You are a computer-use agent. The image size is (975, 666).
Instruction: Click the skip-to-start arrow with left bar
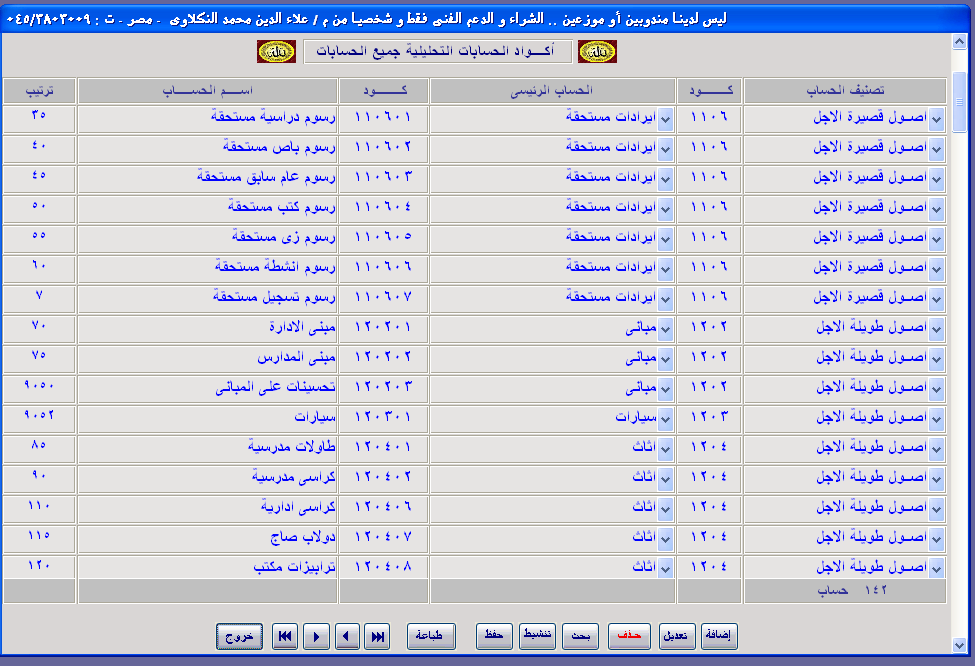click(x=285, y=636)
